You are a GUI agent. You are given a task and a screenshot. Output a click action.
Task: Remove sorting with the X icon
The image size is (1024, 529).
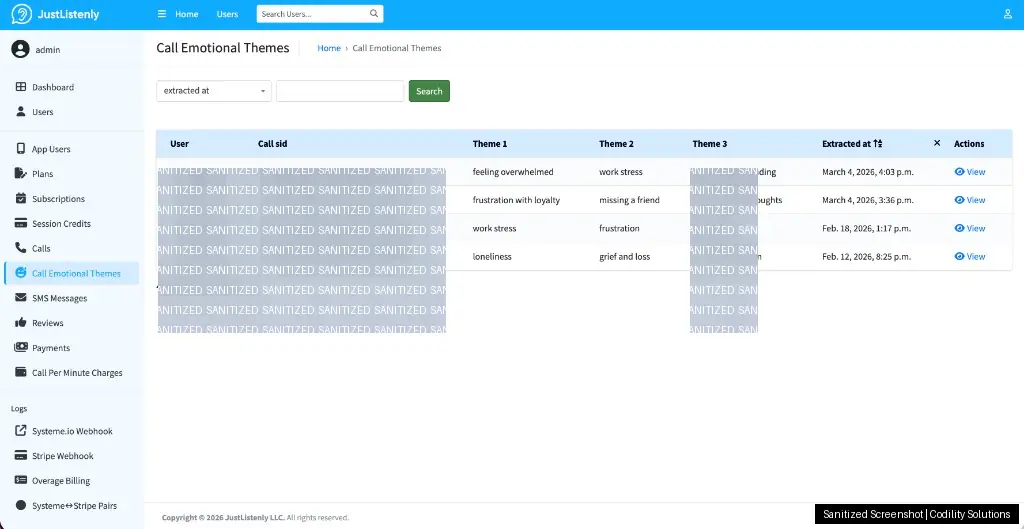pyautogui.click(x=937, y=143)
